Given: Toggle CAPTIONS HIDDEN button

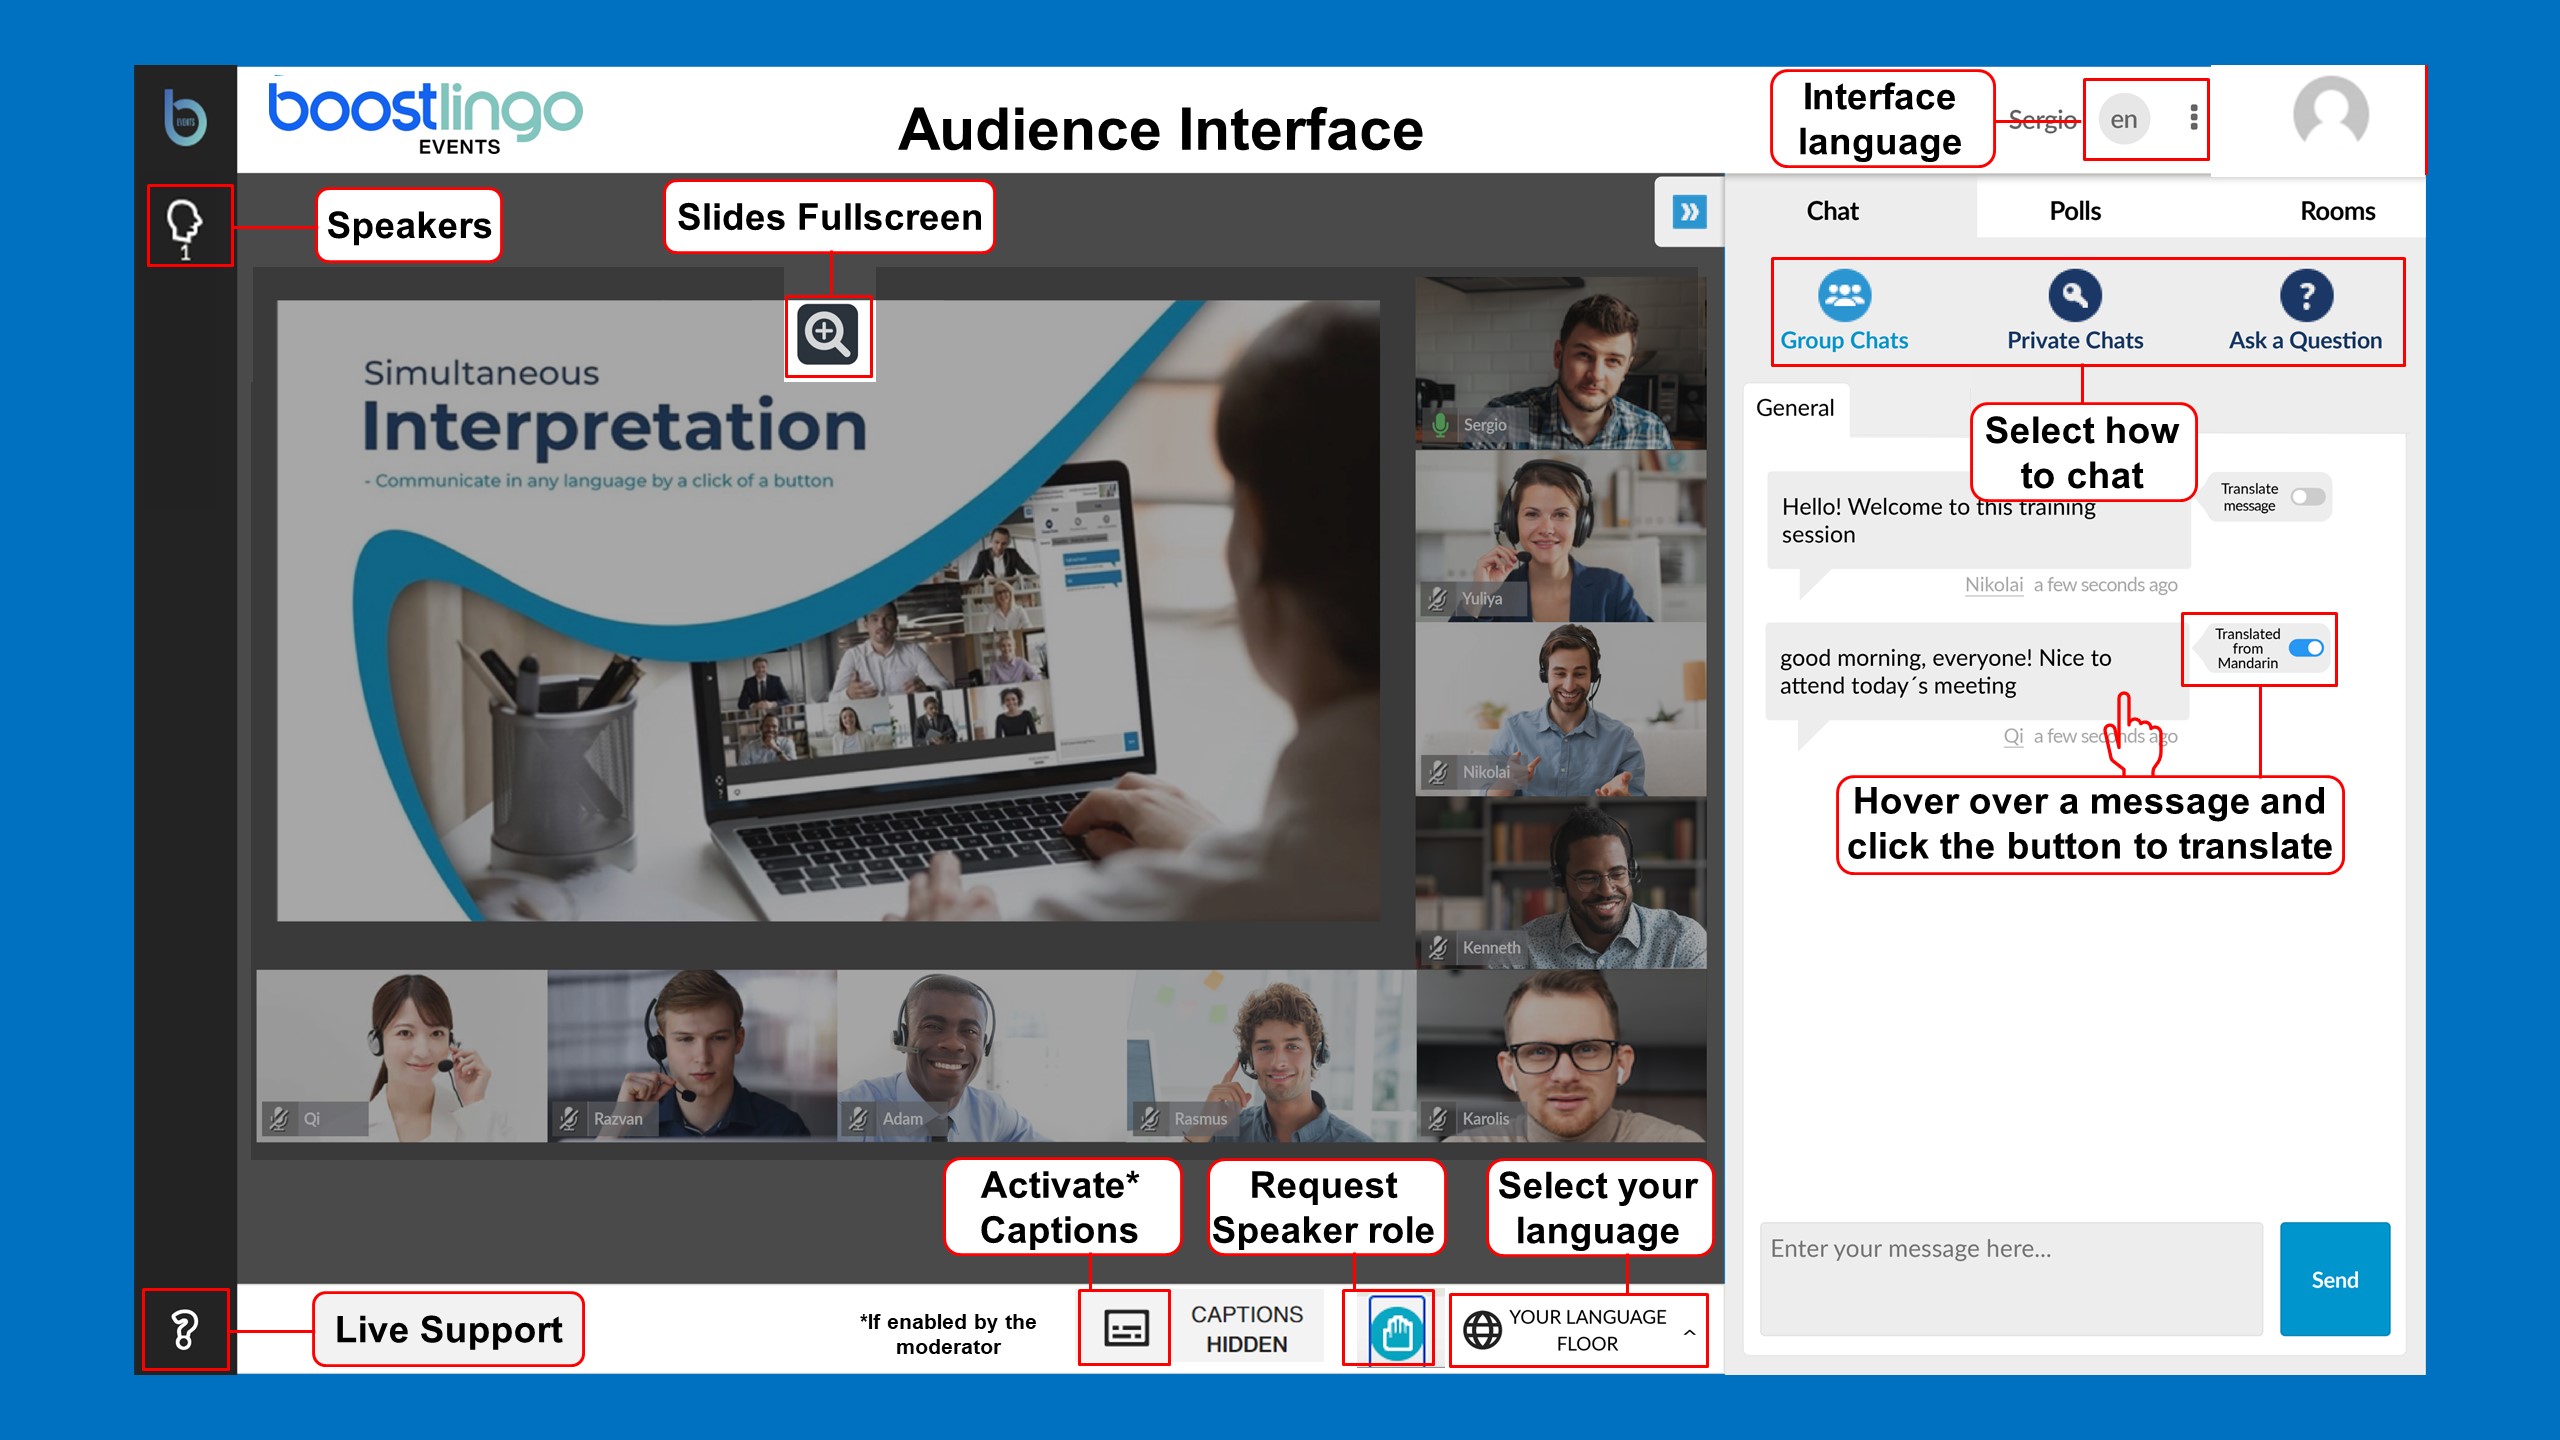Looking at the screenshot, I should tap(1247, 1329).
